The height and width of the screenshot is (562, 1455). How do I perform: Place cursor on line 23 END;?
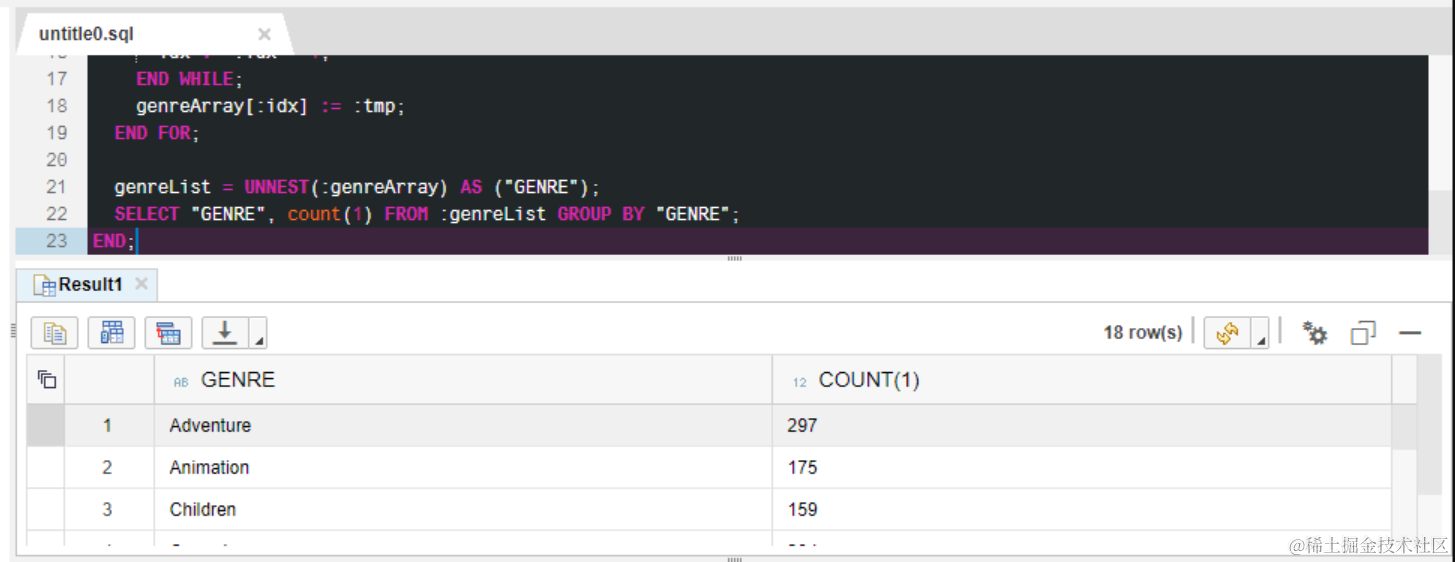[112, 241]
